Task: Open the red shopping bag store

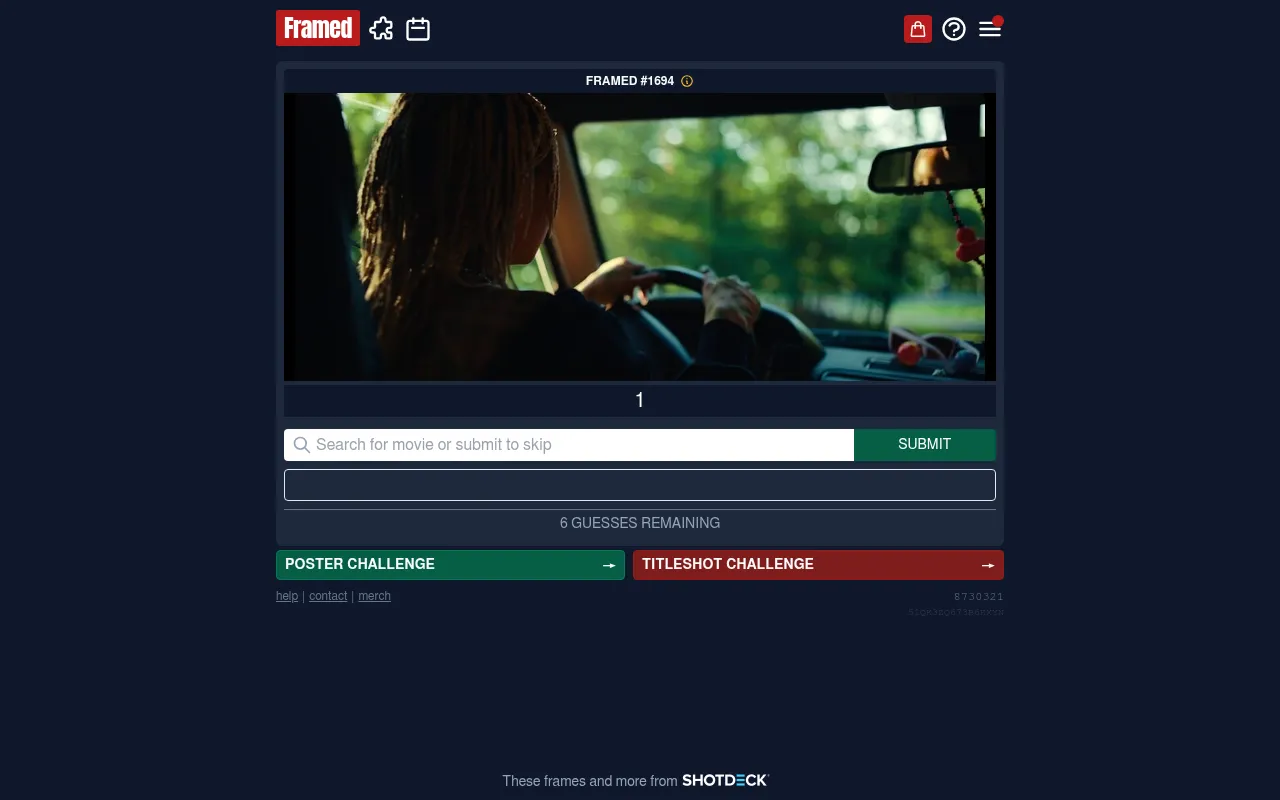Action: (x=918, y=29)
